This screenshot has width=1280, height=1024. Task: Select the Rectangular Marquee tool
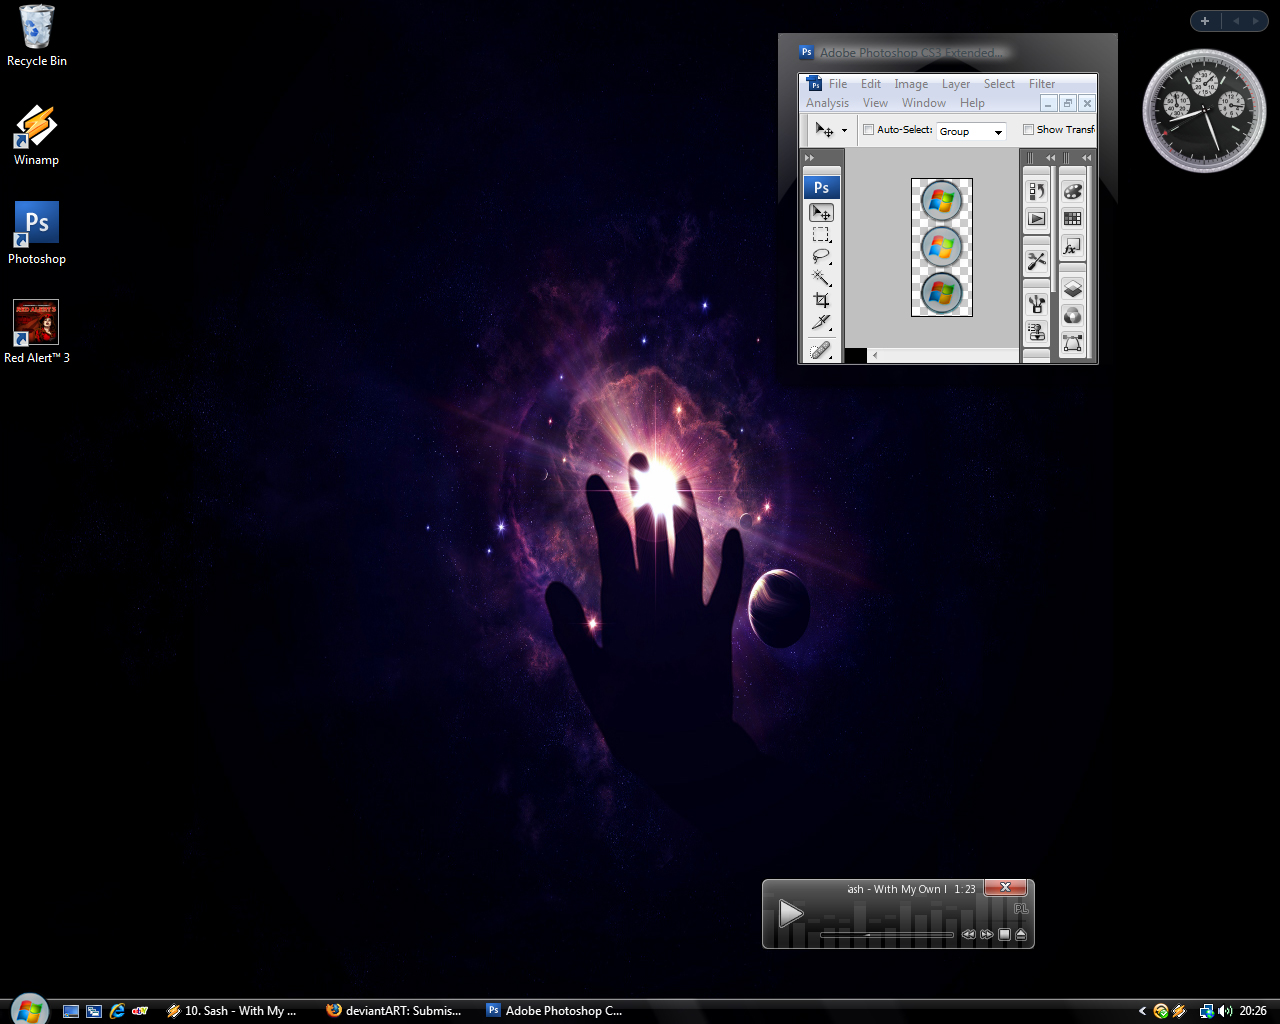pyautogui.click(x=821, y=235)
